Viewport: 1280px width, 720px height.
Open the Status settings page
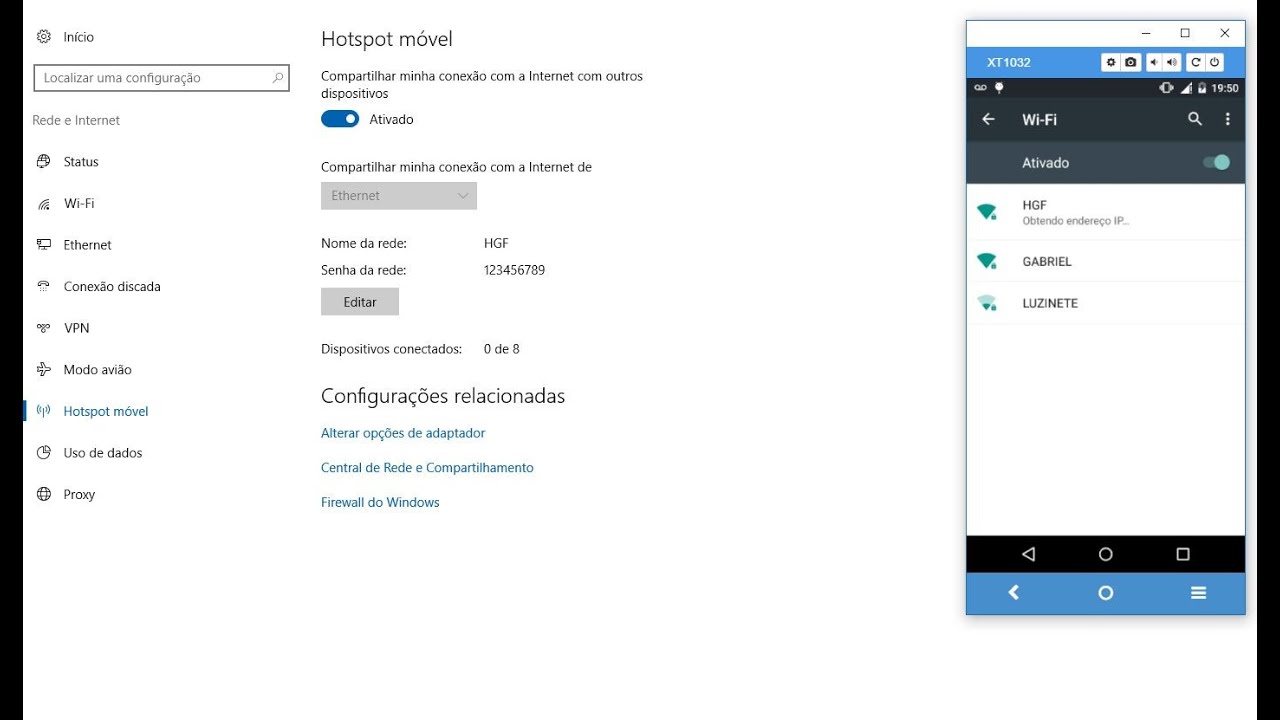coord(81,161)
